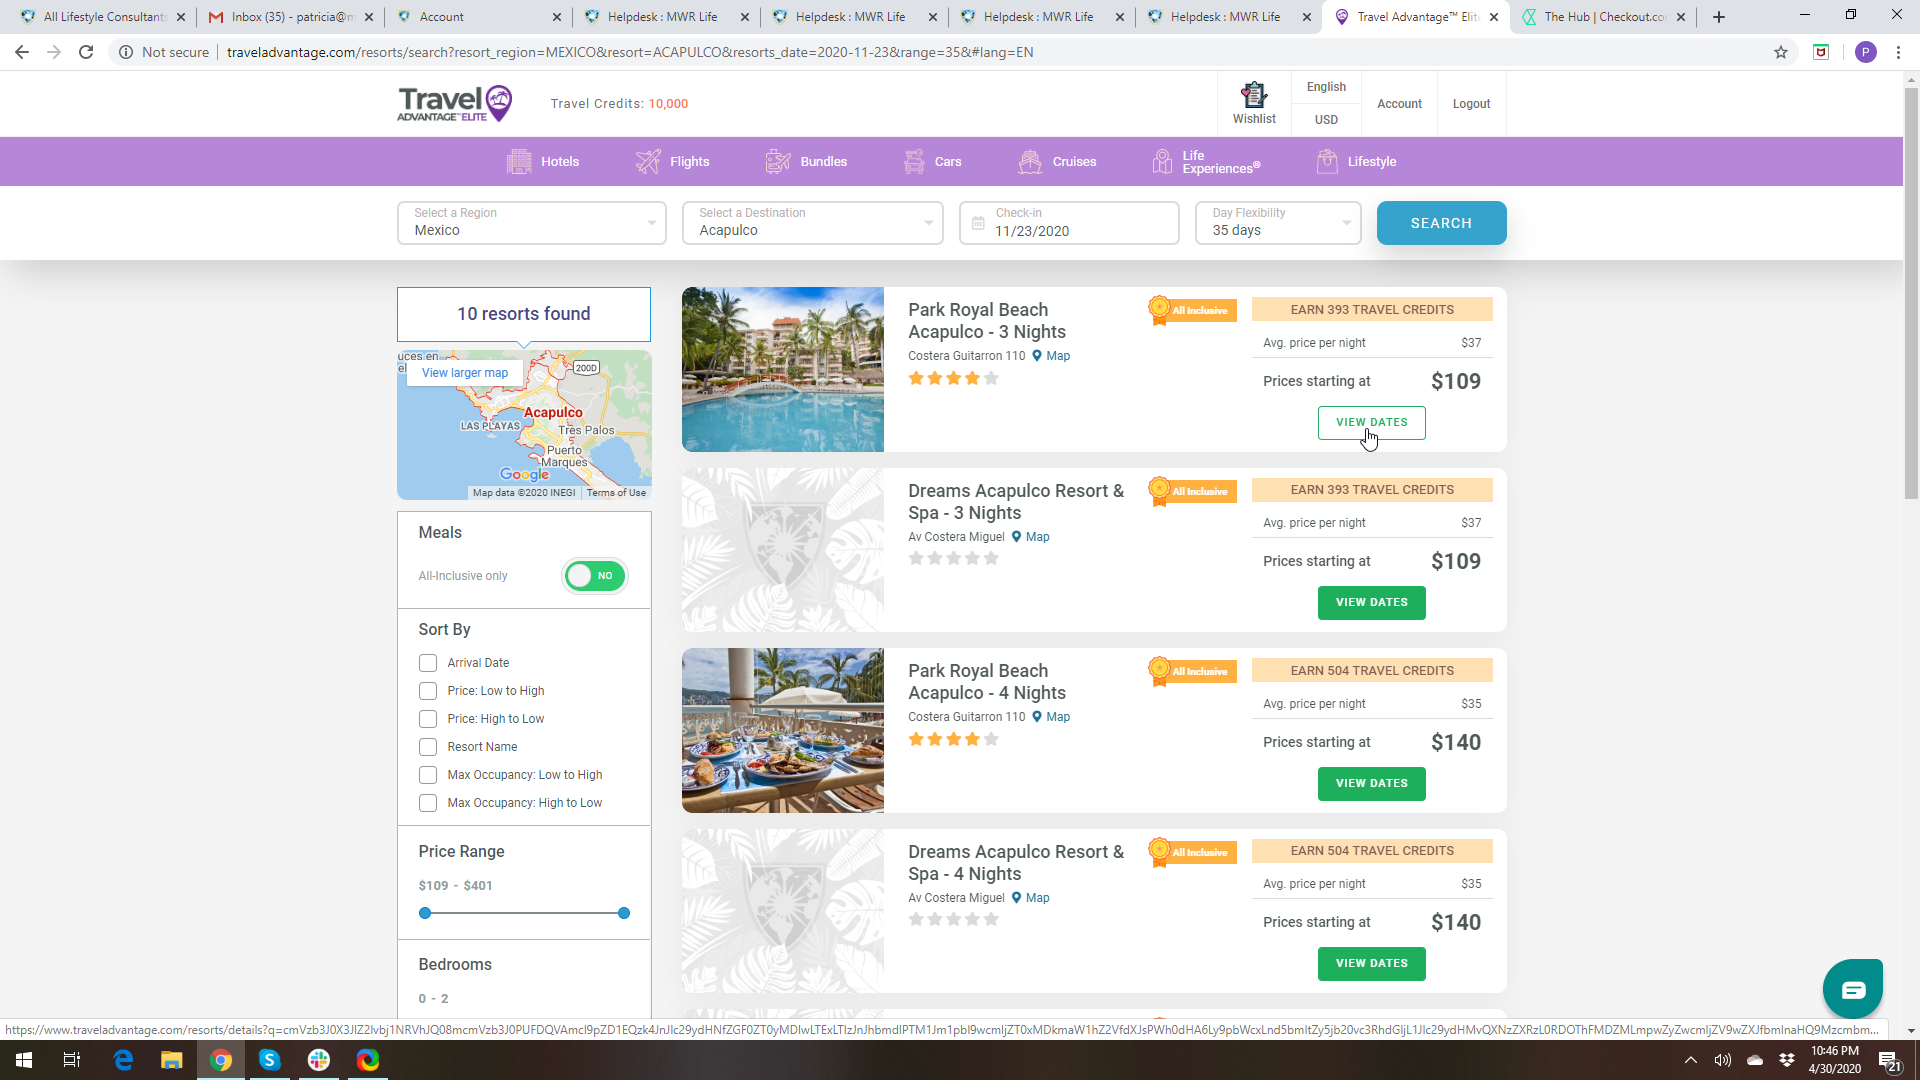
Task: Expand the Select a Destination dropdown
Action: tap(812, 223)
